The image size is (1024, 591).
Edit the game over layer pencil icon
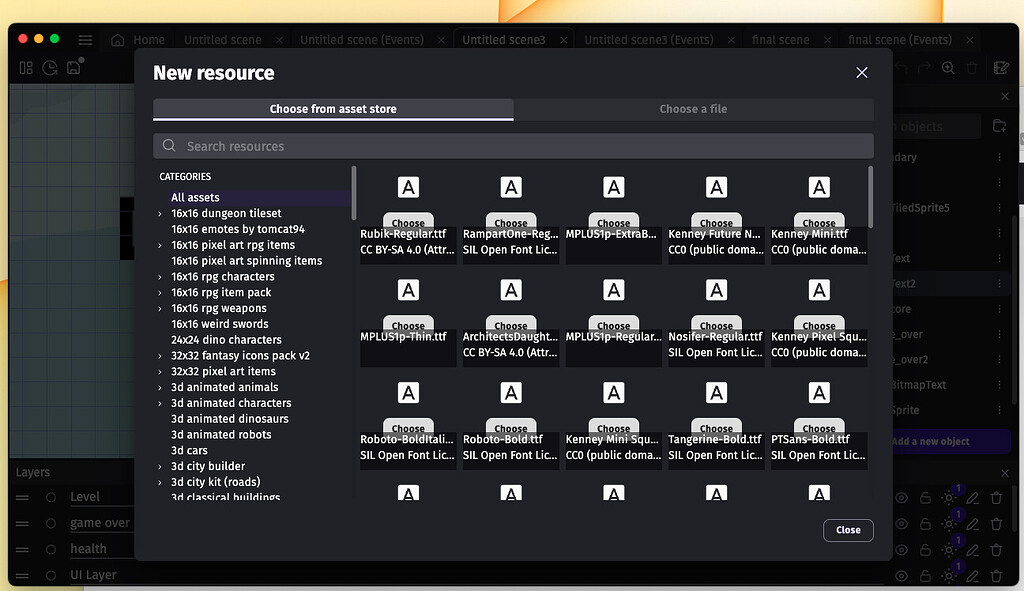(x=972, y=524)
